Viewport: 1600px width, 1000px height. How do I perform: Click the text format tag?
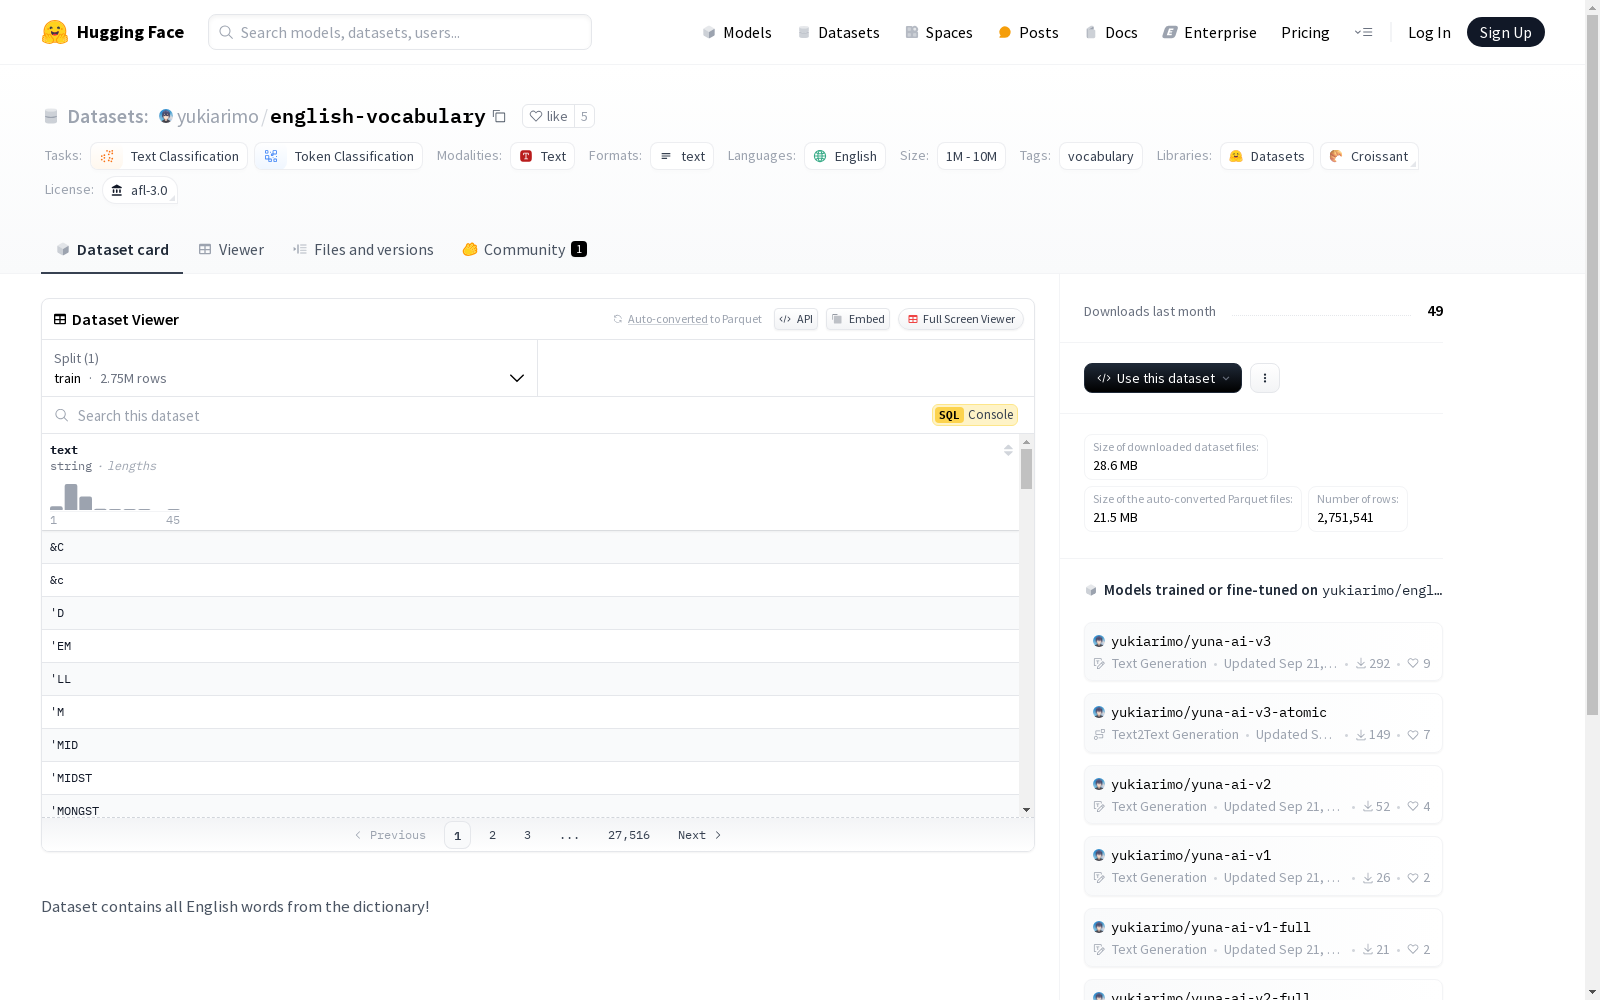682,156
